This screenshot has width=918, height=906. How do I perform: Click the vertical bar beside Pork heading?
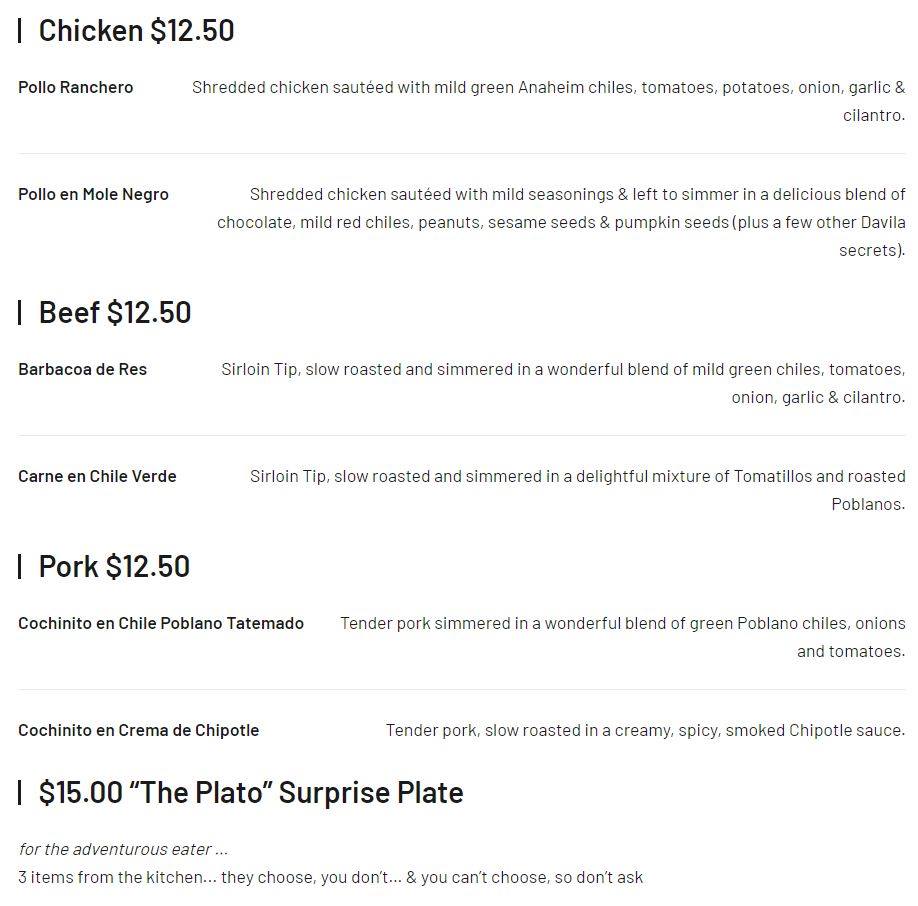(20, 566)
